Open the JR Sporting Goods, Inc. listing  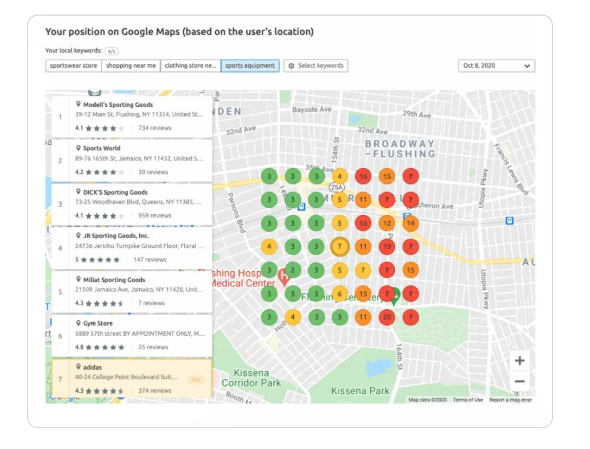(x=132, y=248)
